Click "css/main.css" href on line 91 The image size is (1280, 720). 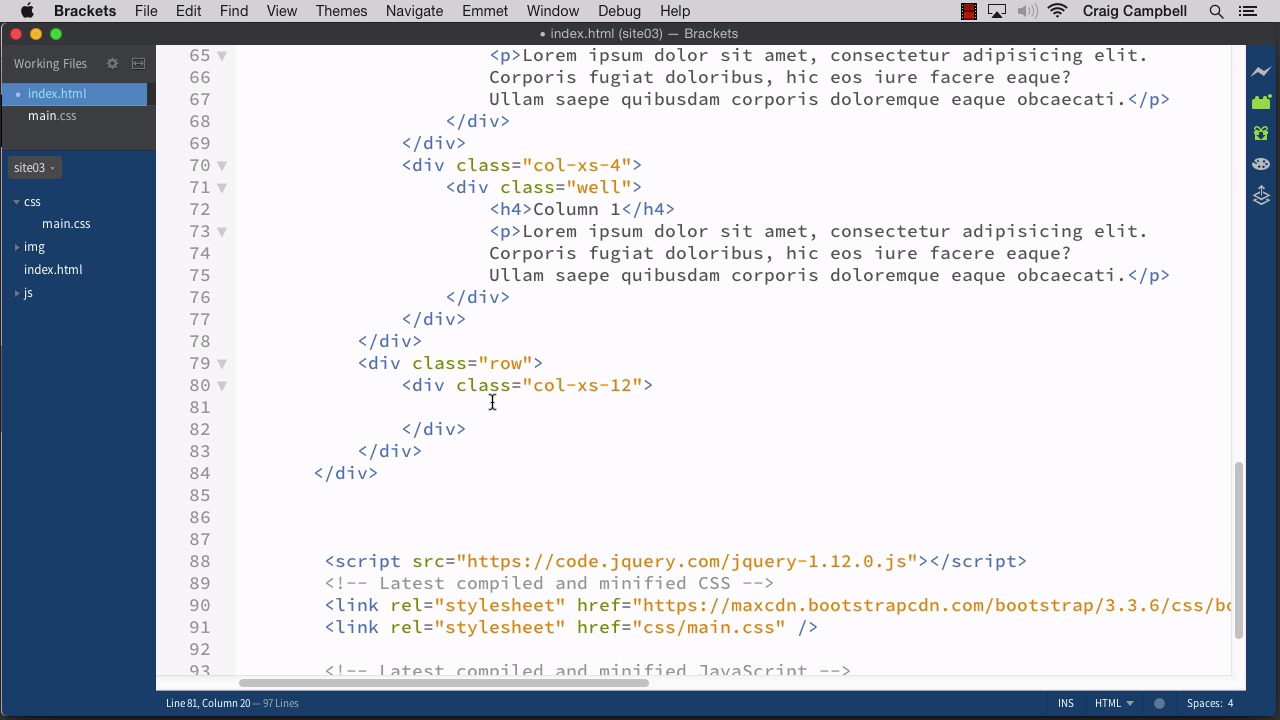click(x=709, y=628)
